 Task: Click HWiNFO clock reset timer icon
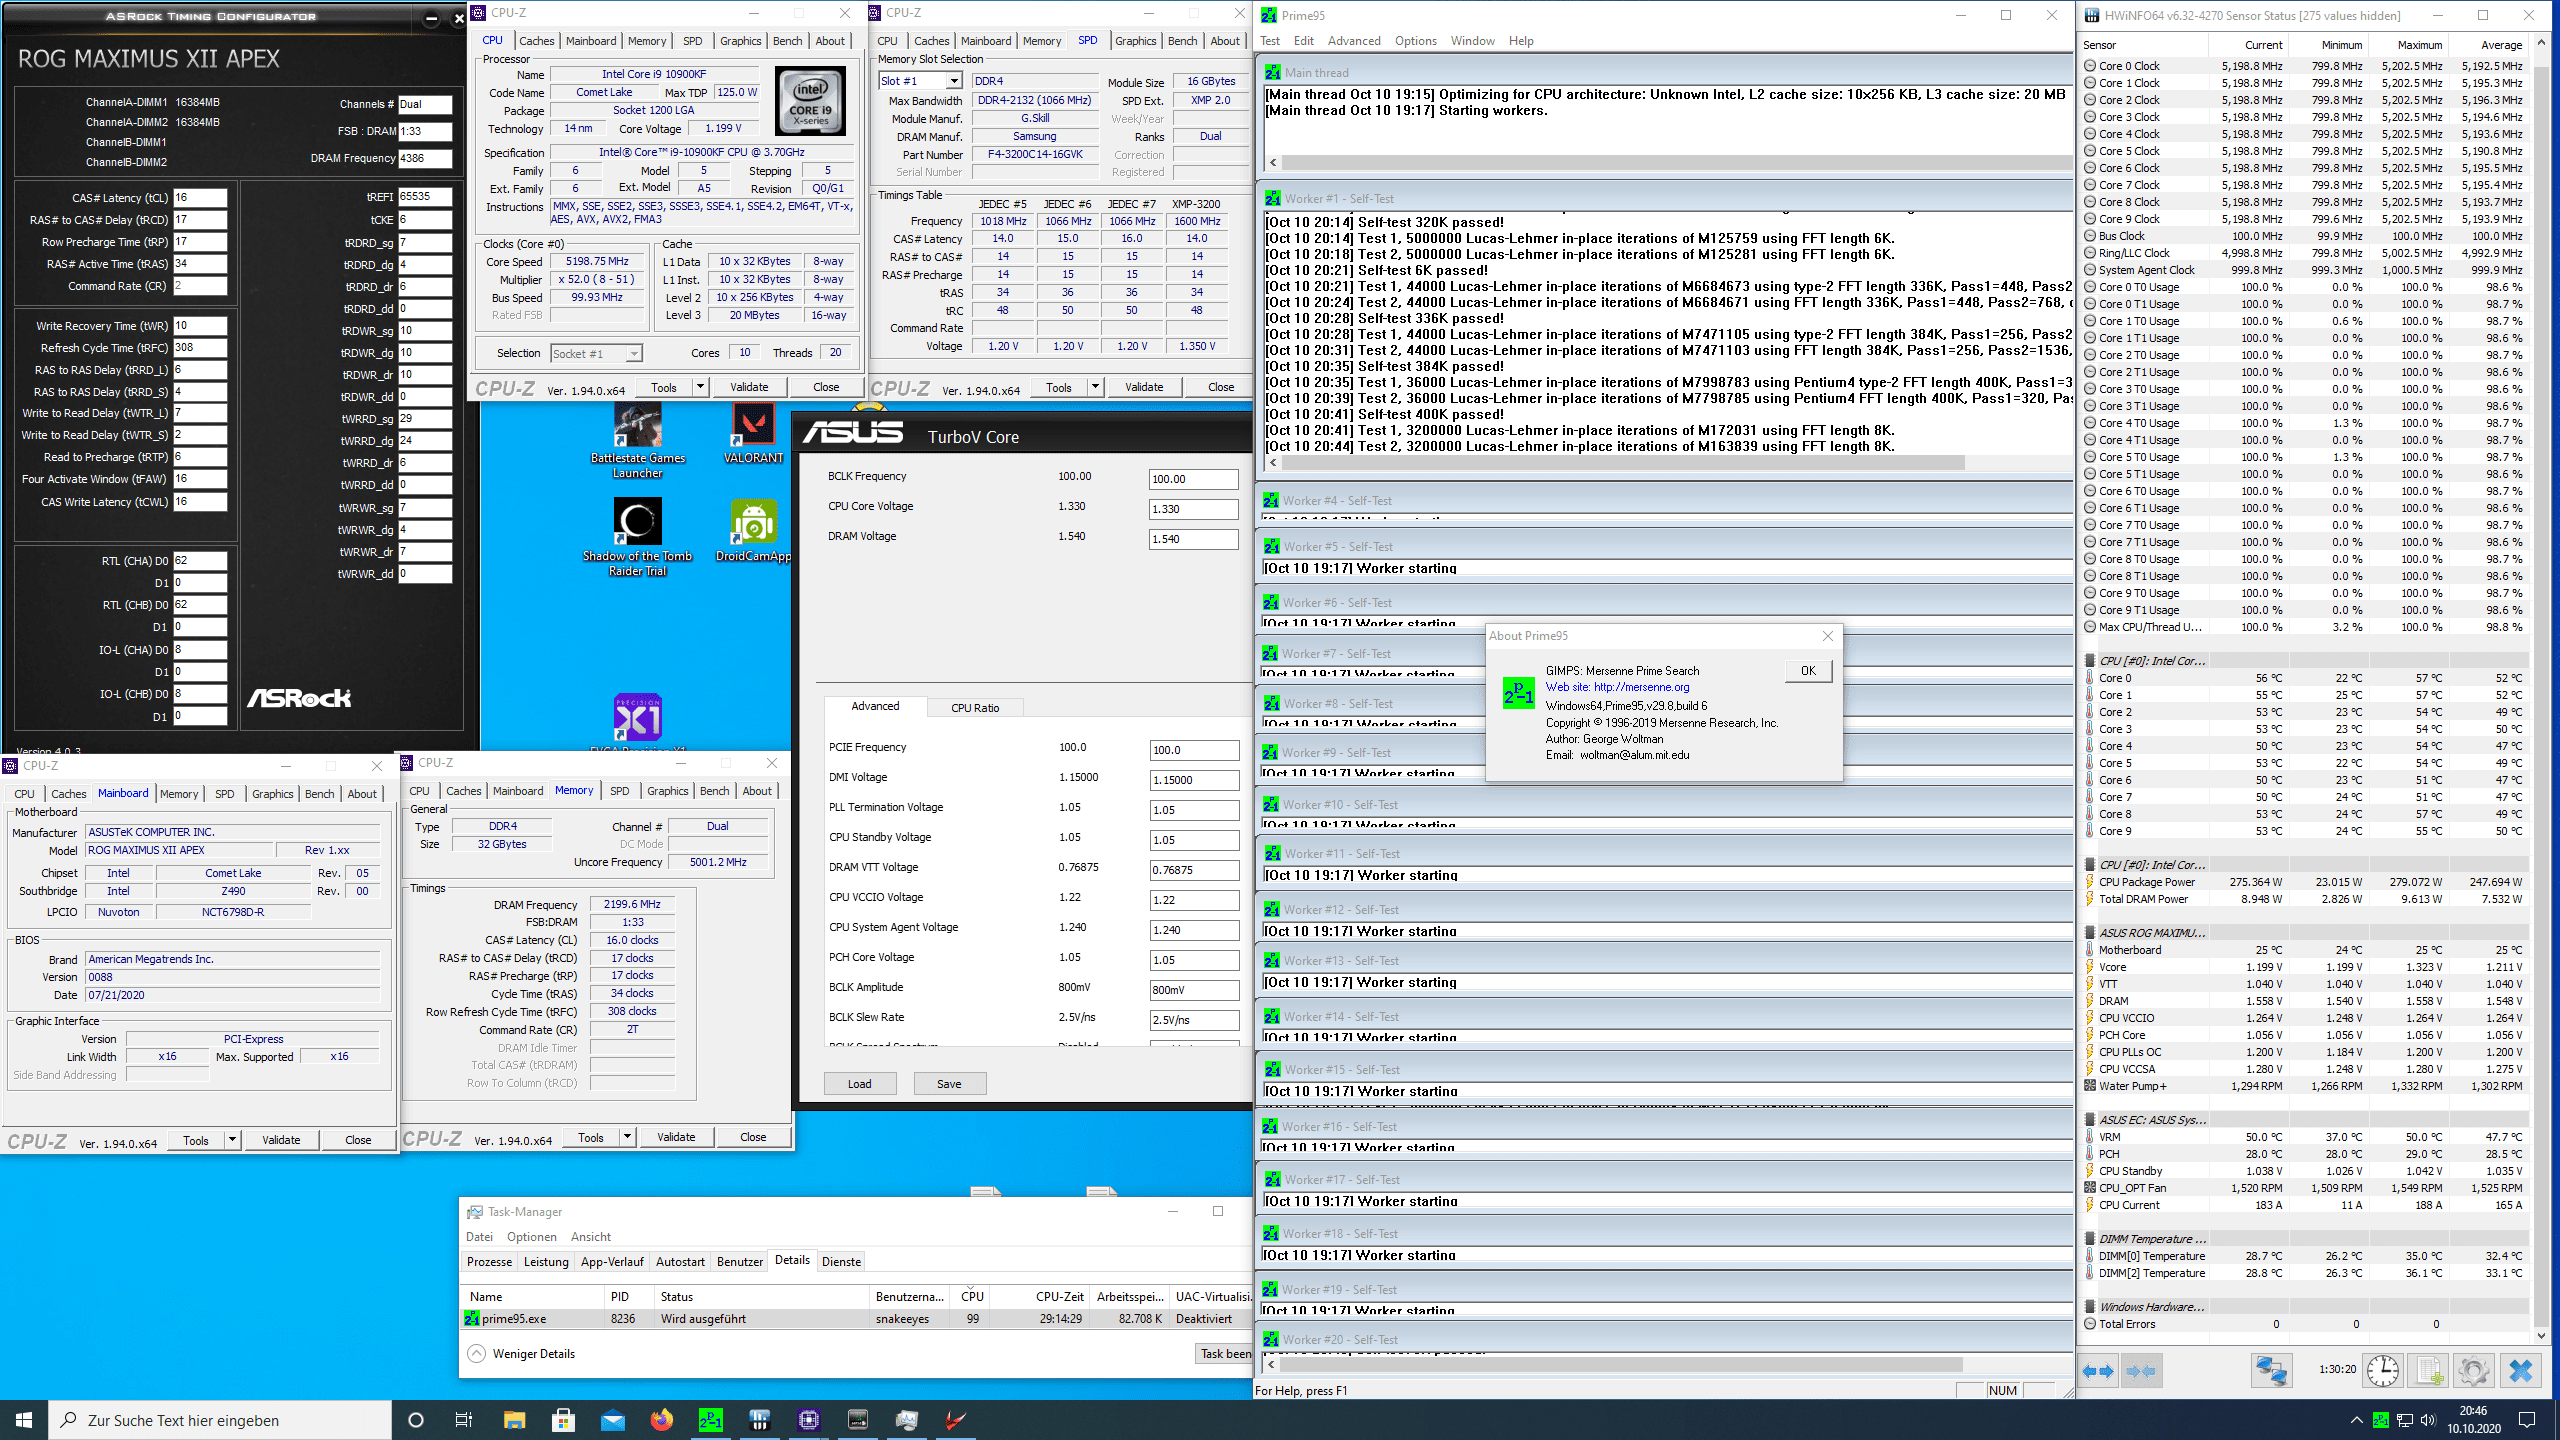click(2383, 1371)
